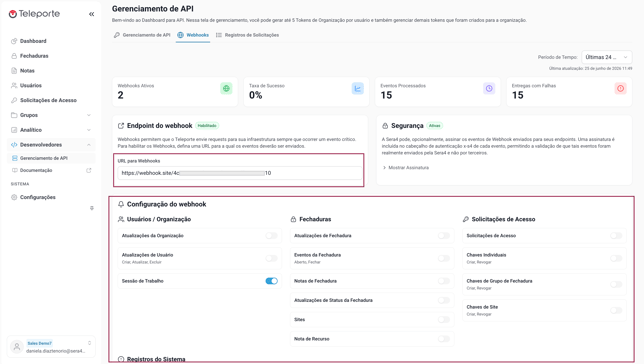Enable the Sites toggle

point(444,320)
